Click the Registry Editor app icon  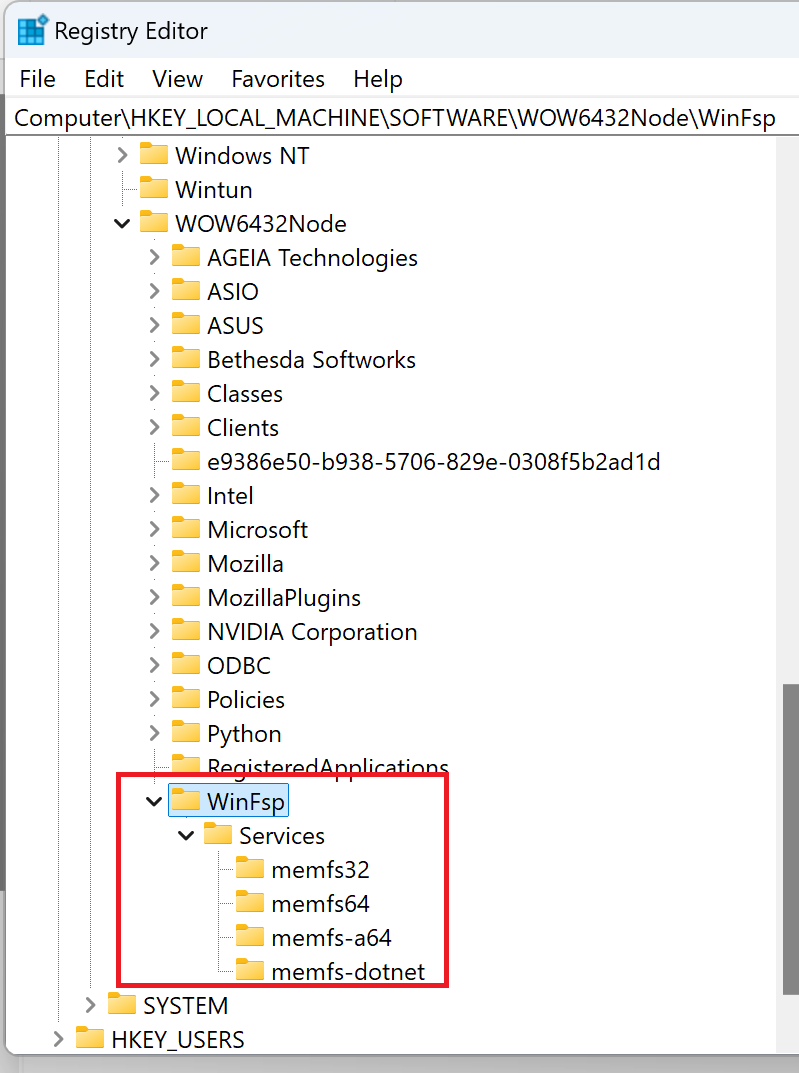click(x=32, y=31)
